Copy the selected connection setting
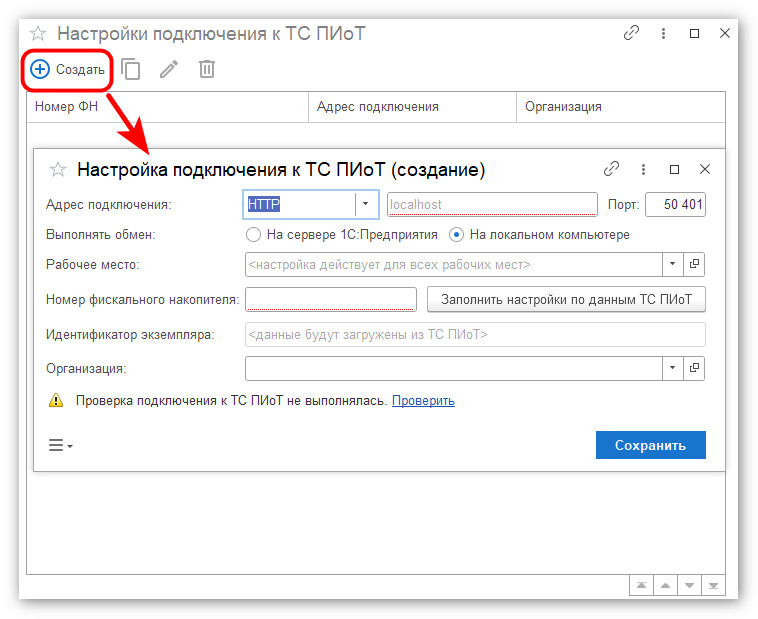 point(131,69)
